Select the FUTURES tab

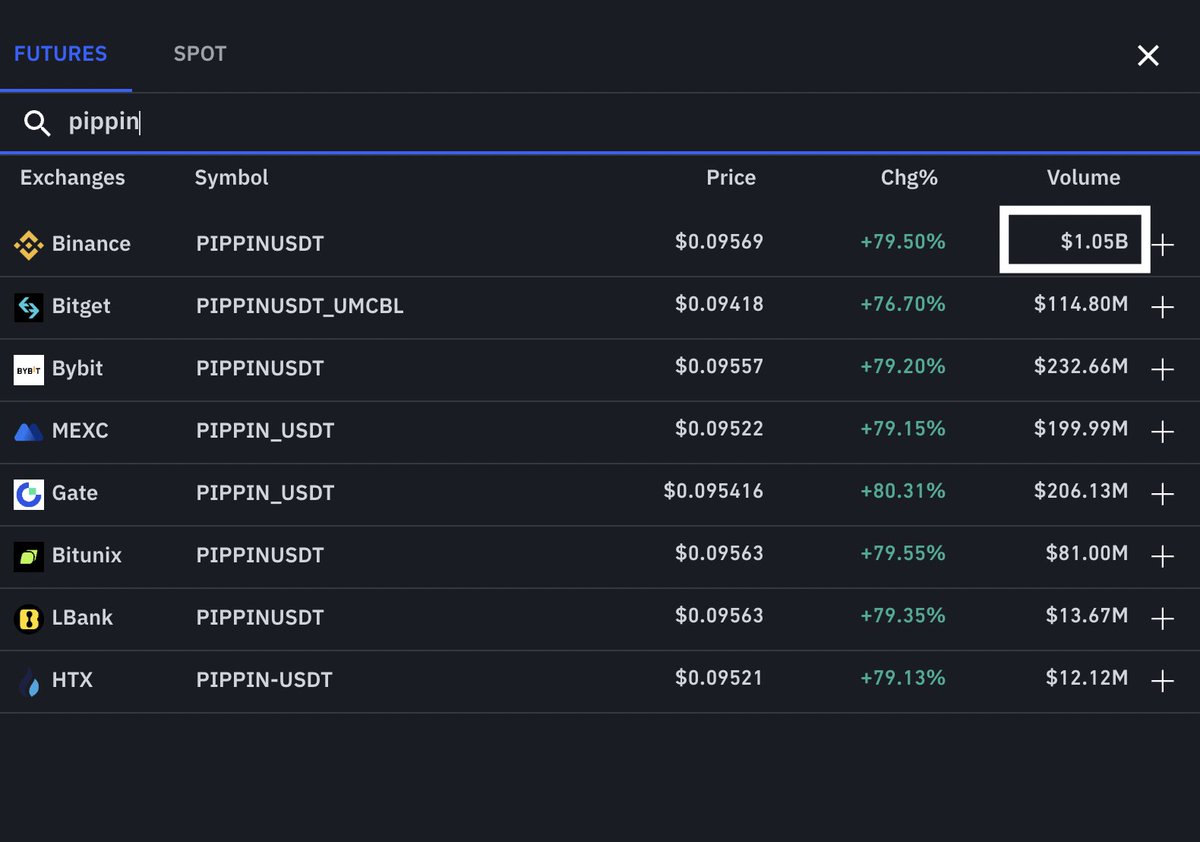[x=61, y=54]
